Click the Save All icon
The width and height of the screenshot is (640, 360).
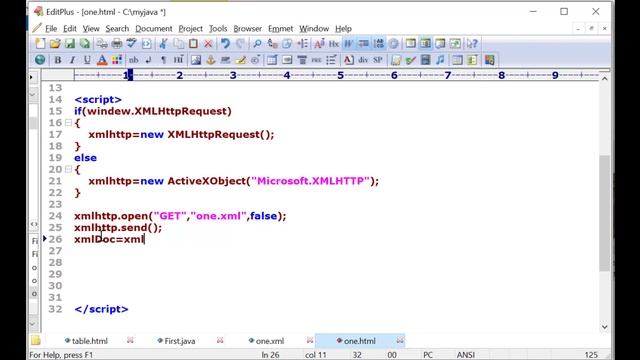84,43
